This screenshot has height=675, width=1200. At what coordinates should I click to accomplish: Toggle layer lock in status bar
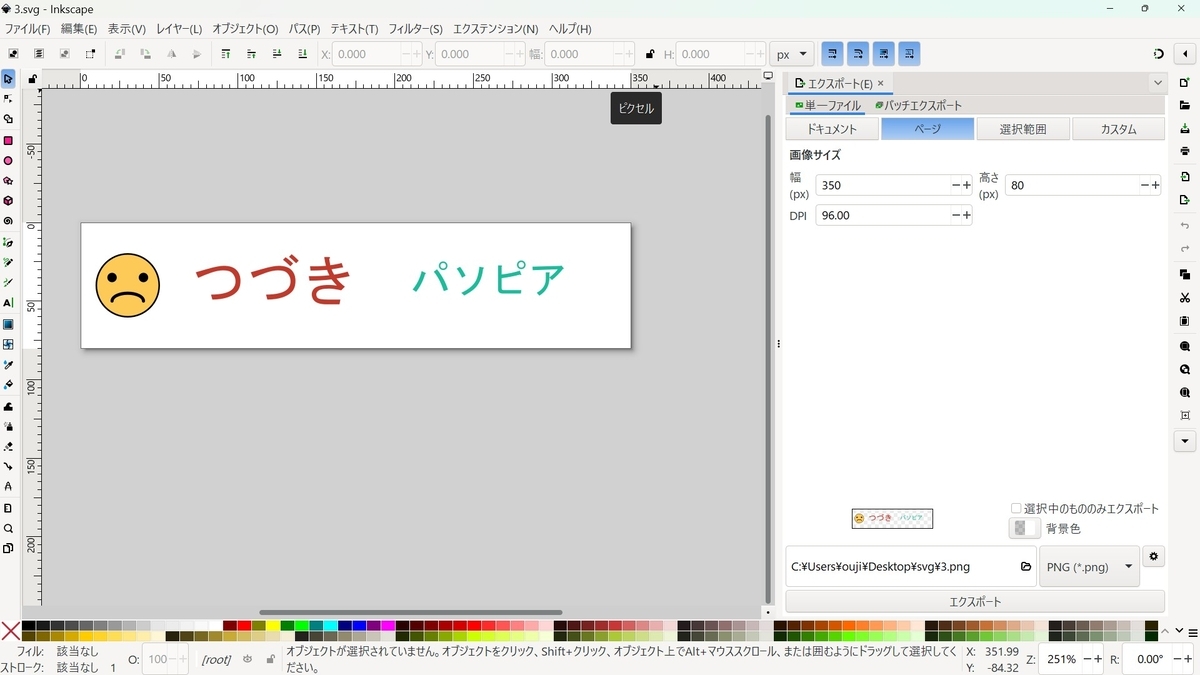(x=270, y=659)
